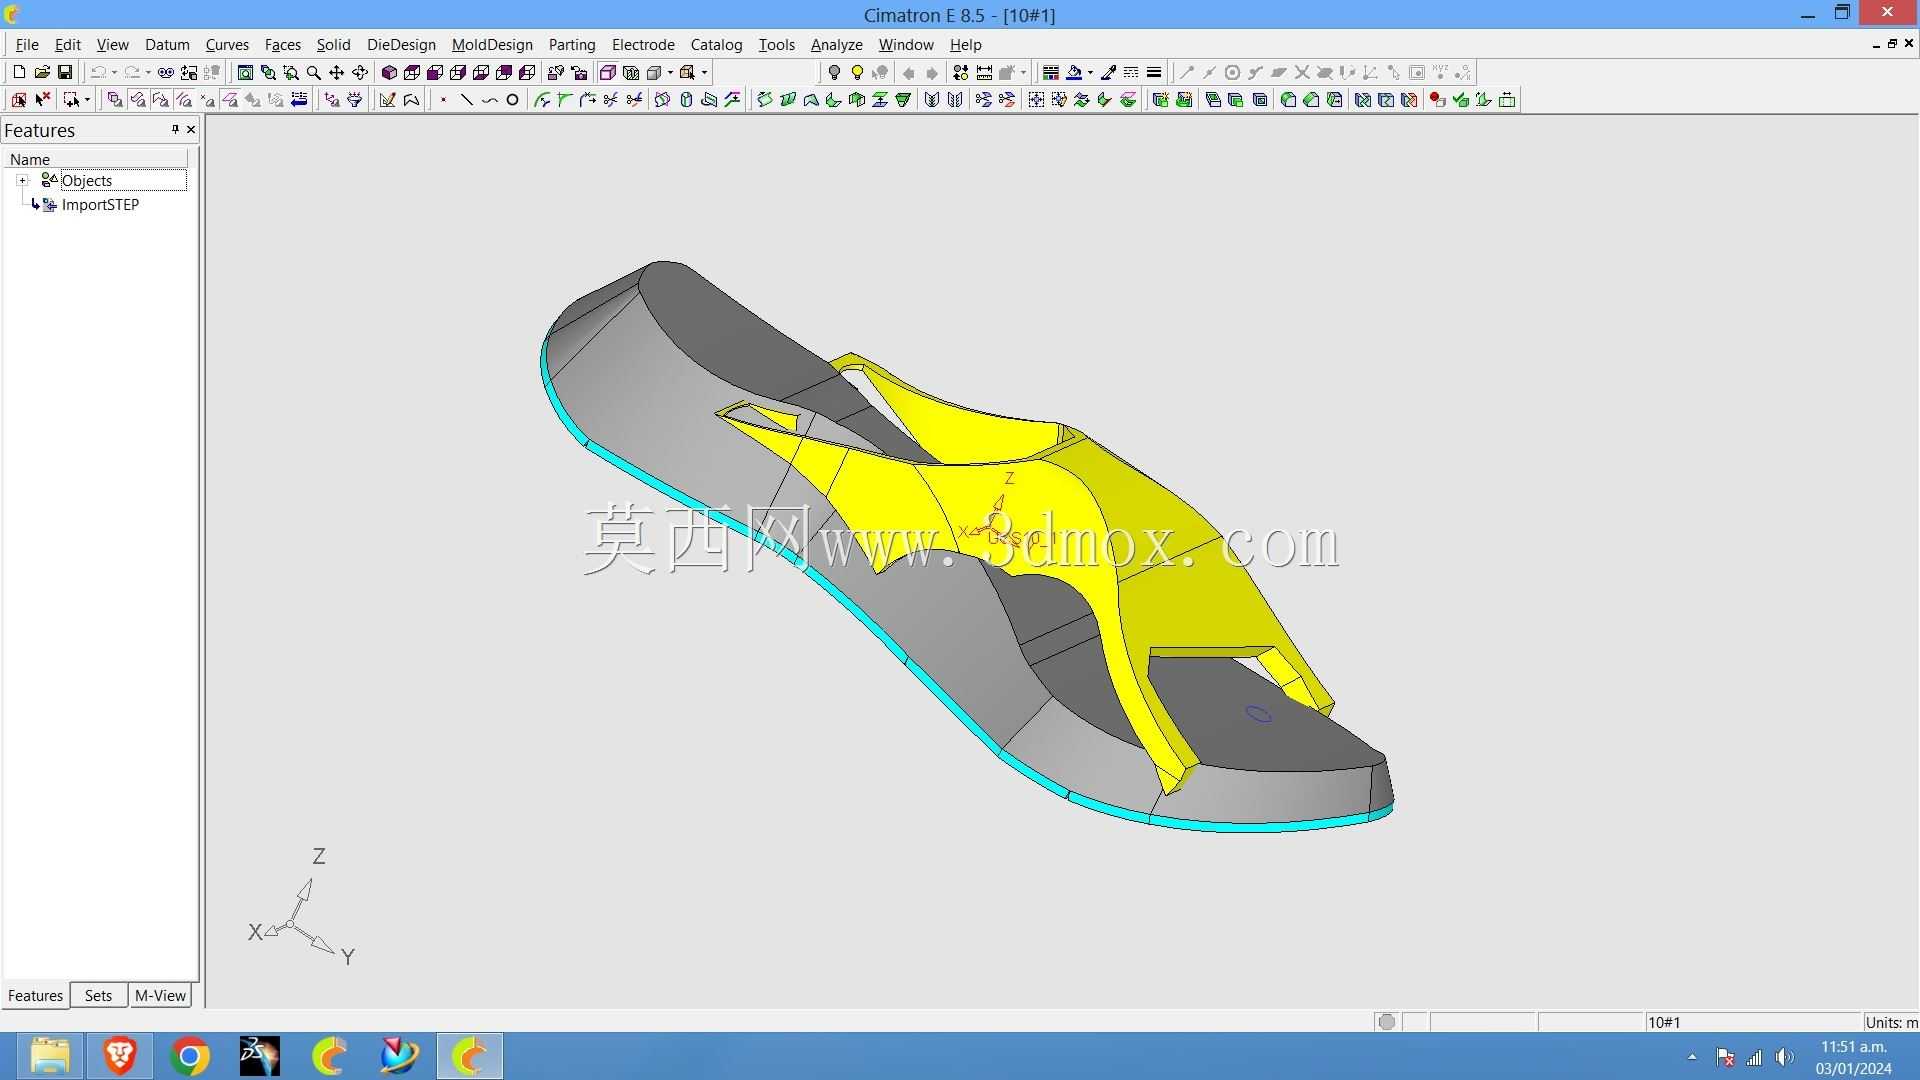This screenshot has height=1080, width=1920.
Task: Select the Point sketch tool
Action: [x=443, y=100]
